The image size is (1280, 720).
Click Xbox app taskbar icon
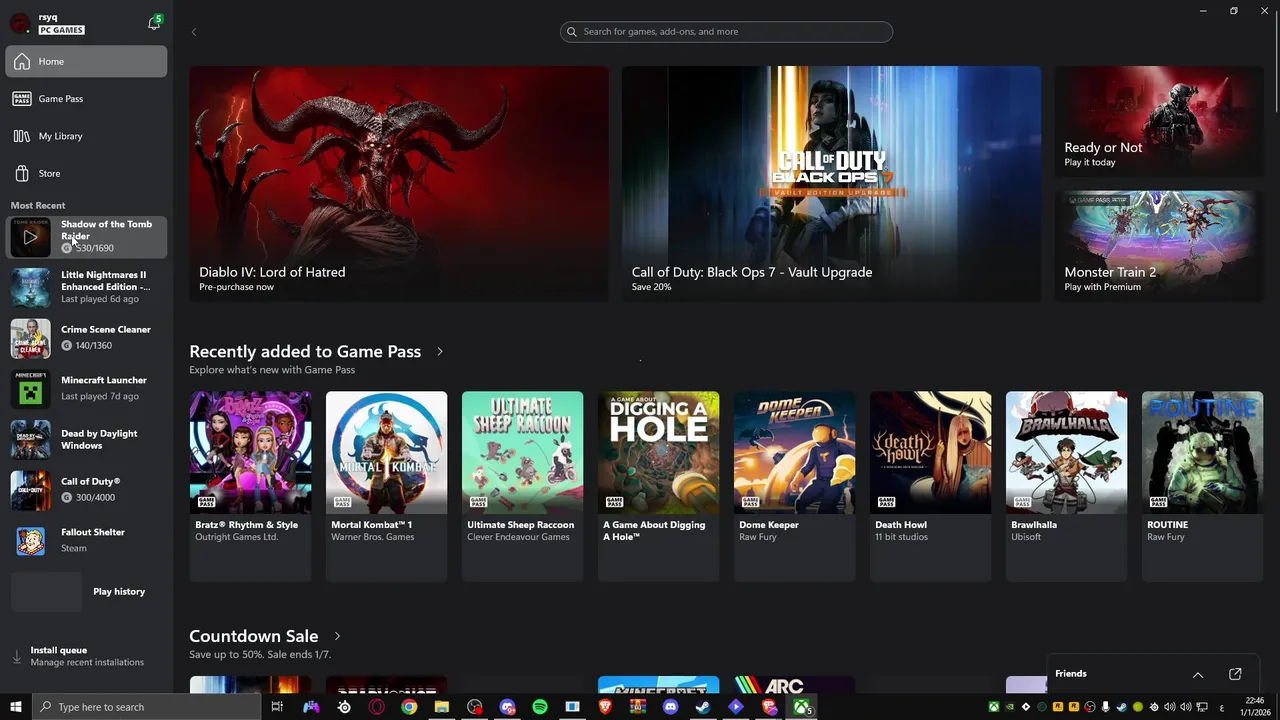tap(802, 707)
